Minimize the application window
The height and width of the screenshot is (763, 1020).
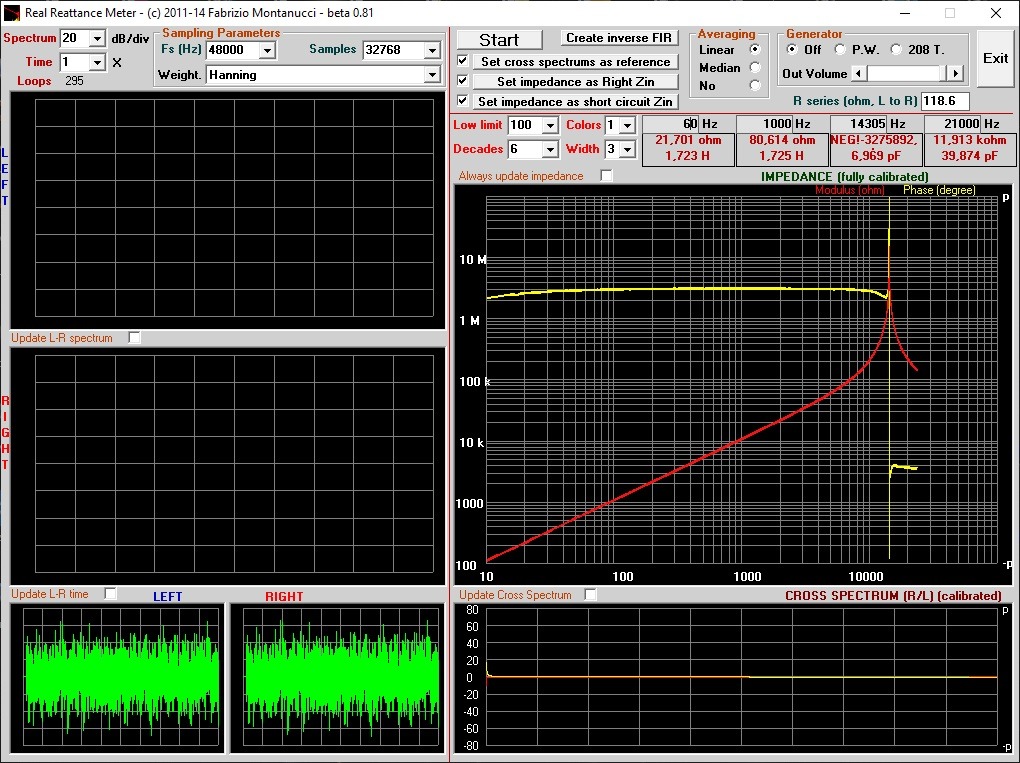(x=905, y=13)
